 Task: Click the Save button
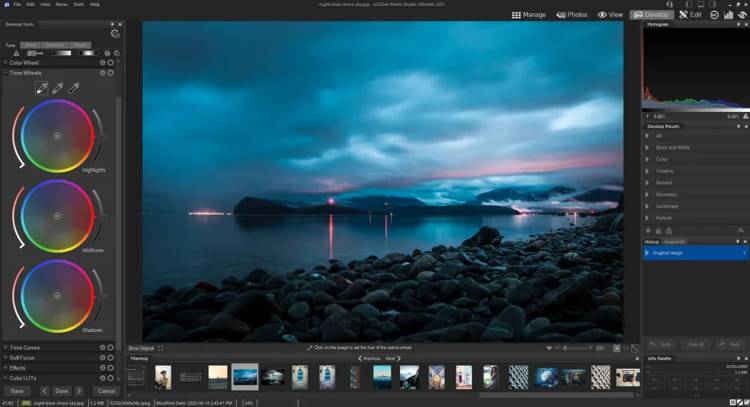17,391
